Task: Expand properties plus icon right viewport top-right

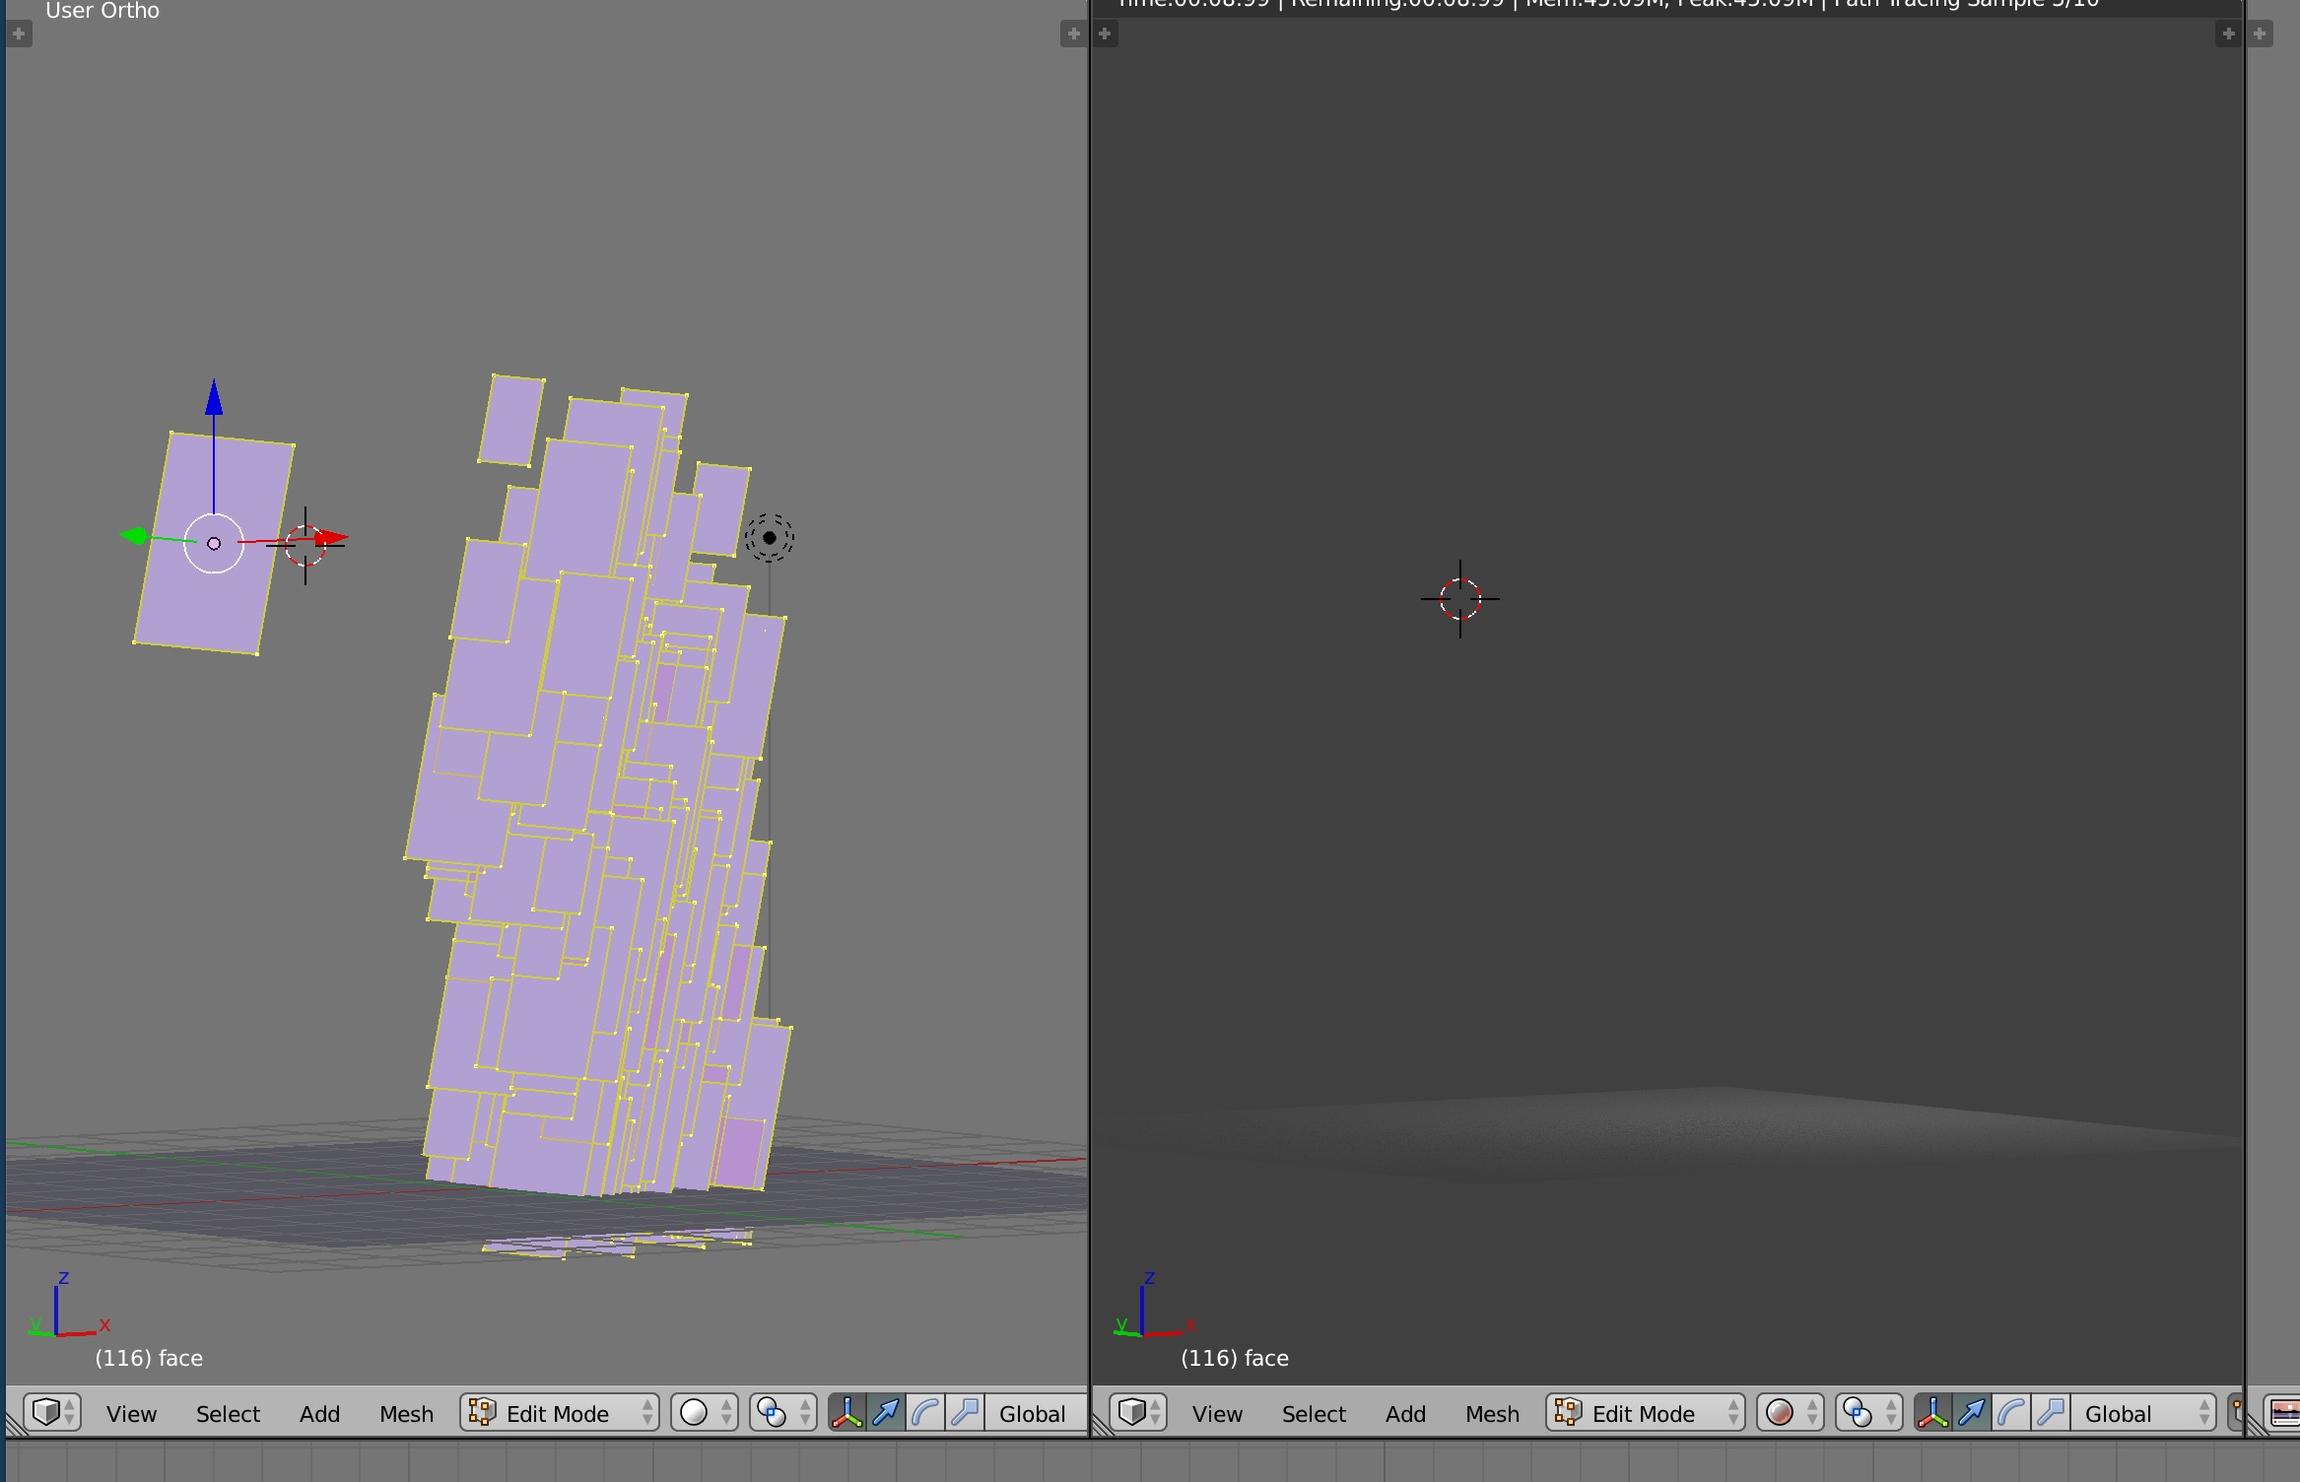Action: (x=2228, y=33)
